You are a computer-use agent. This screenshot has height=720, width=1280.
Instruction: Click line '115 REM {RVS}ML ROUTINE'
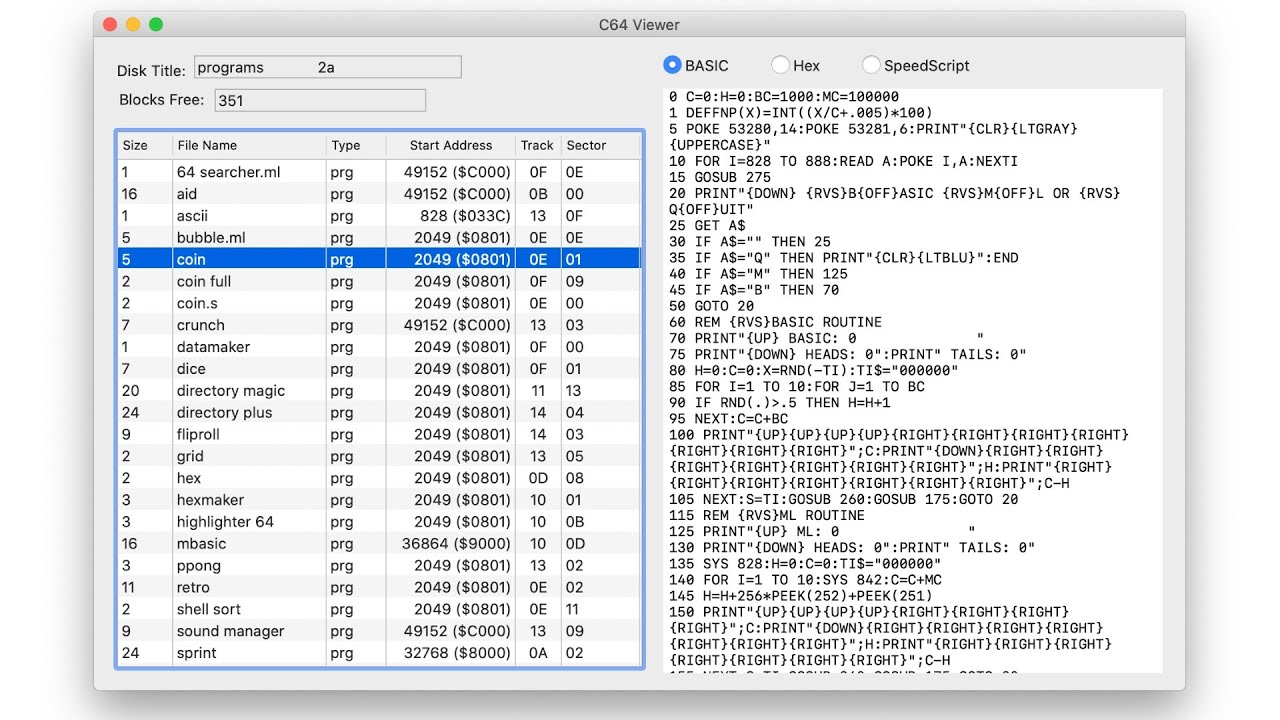coord(768,515)
